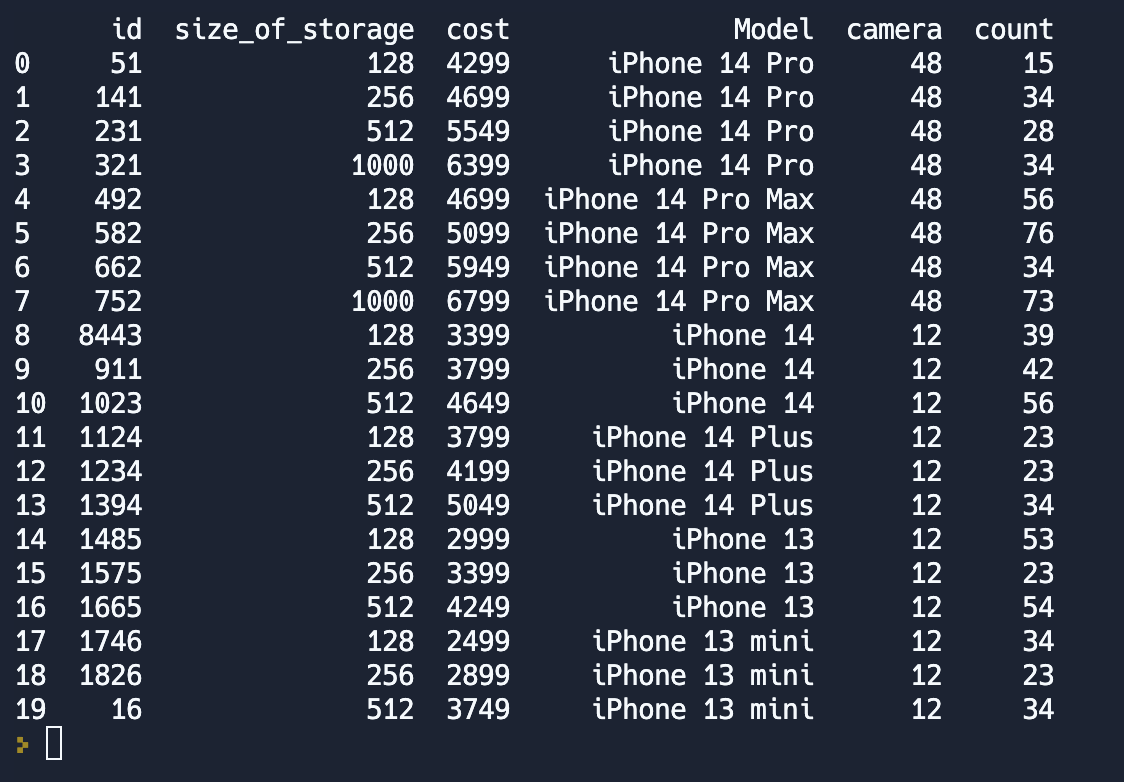Viewport: 1124px width, 782px height.
Task: Click the Model column header
Action: pyautogui.click(x=773, y=30)
